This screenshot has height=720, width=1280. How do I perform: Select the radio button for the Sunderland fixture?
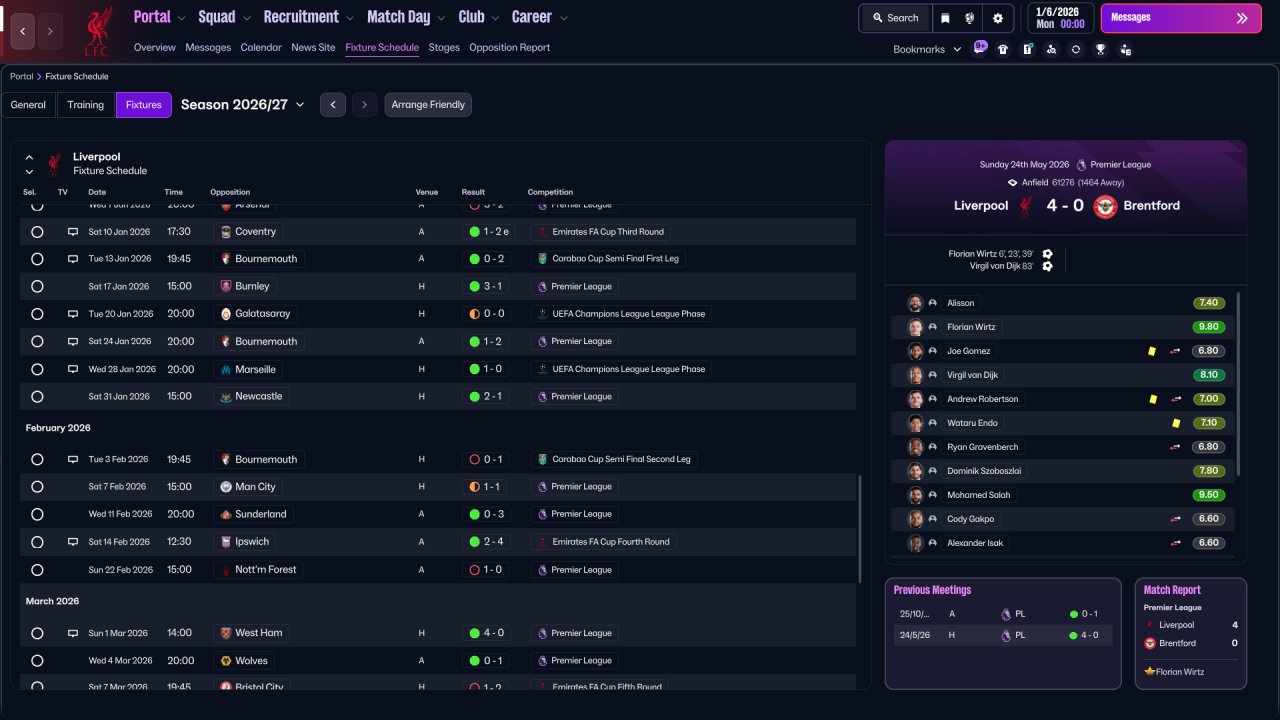tap(37, 514)
